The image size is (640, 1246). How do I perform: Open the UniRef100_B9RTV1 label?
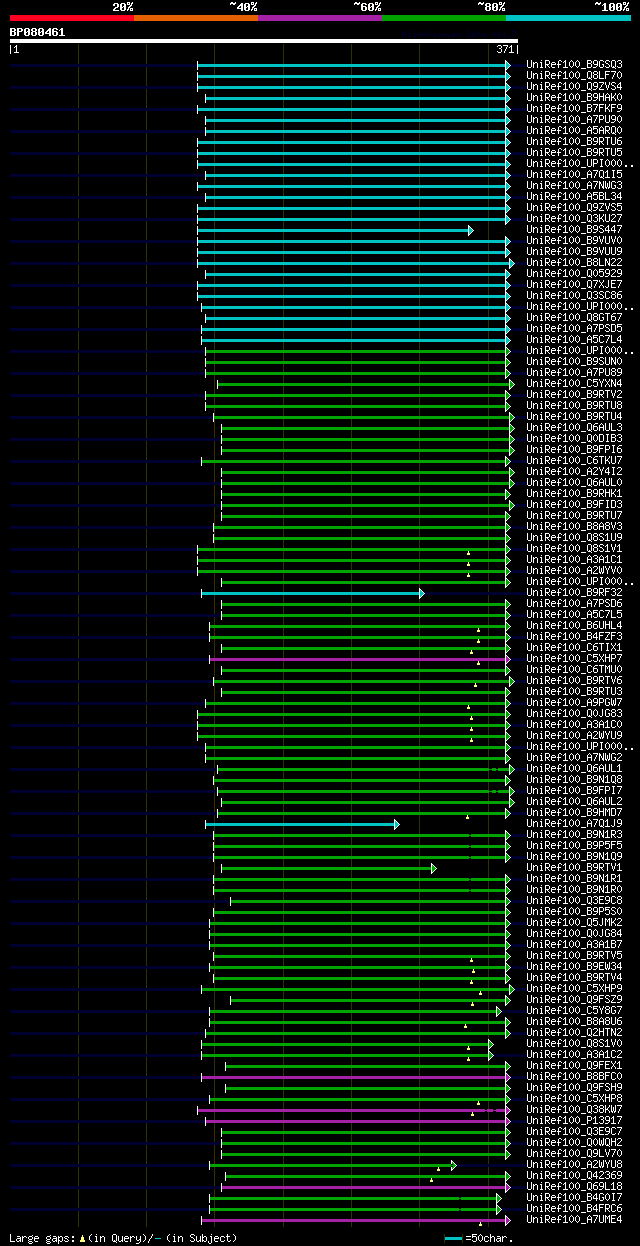(575, 867)
